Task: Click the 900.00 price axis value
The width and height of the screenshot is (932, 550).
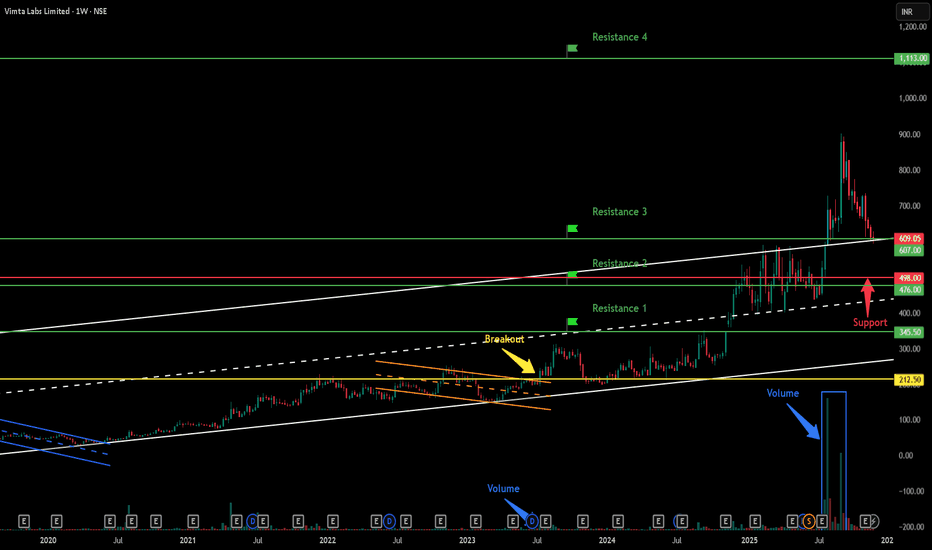Action: tap(909, 134)
